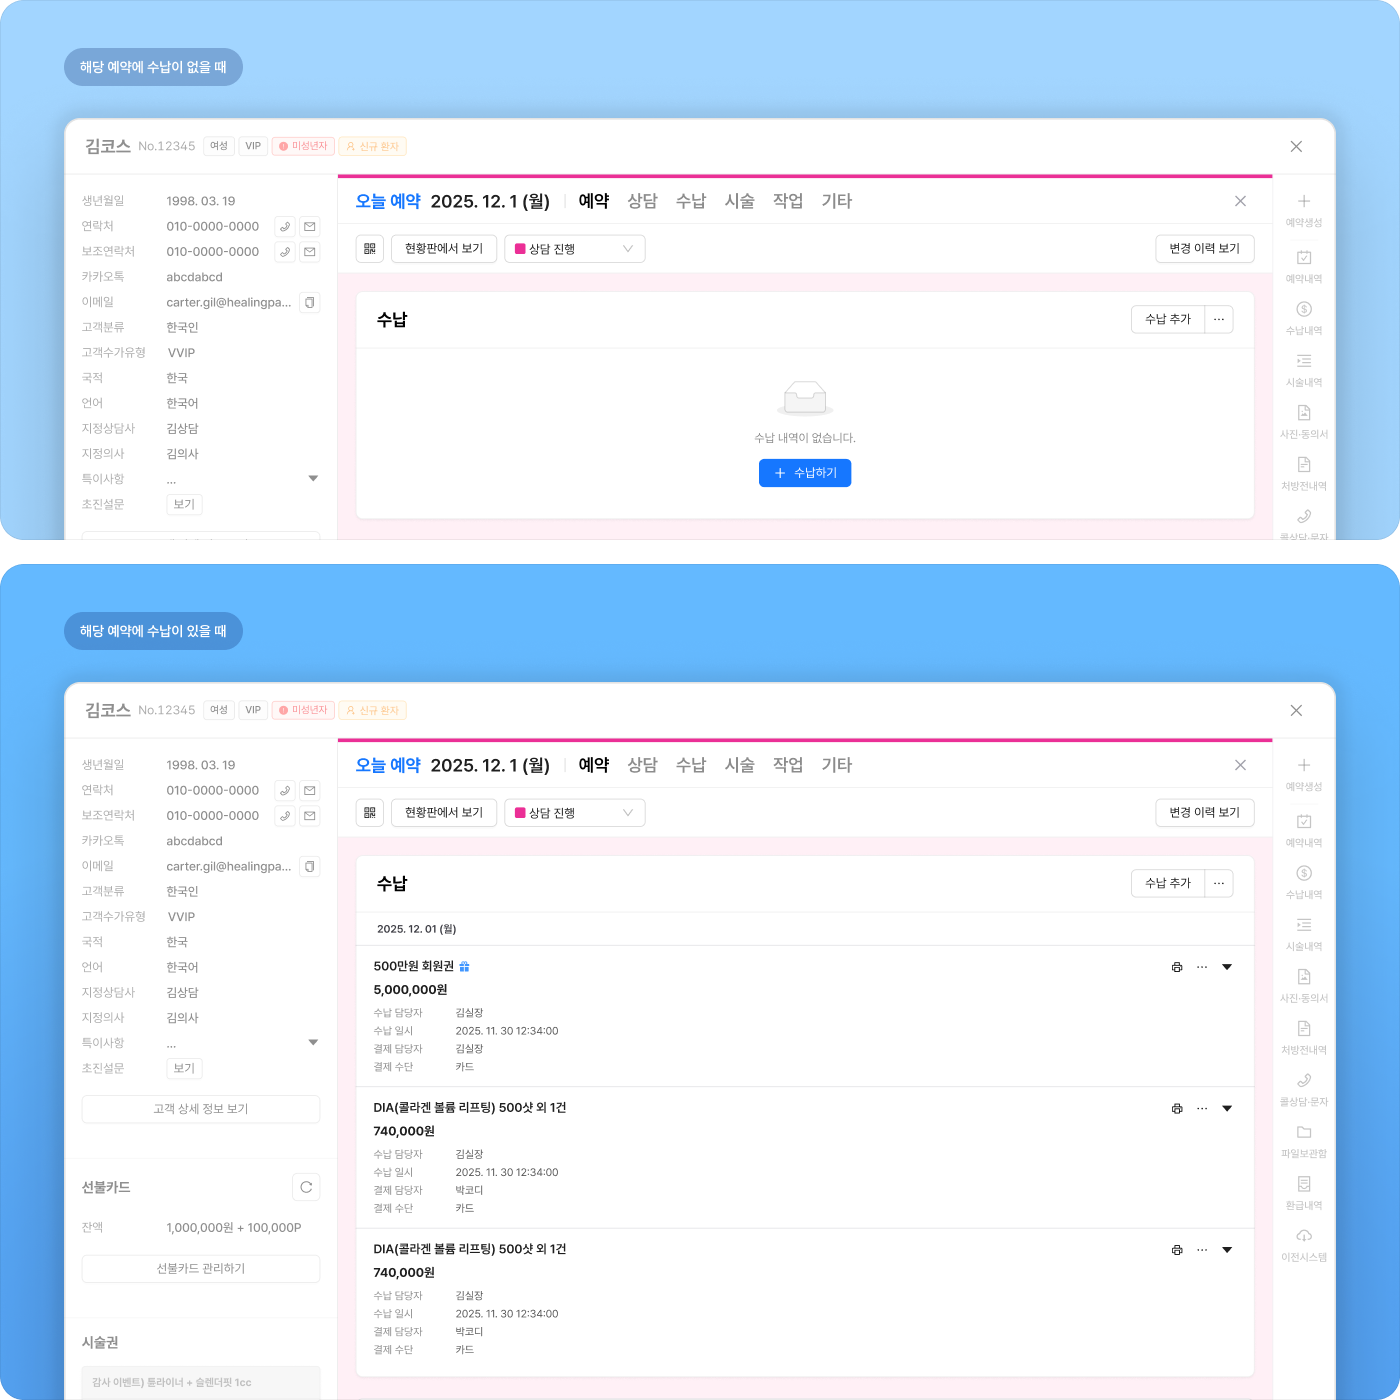Click 초진설문 보기 button in upper panel

tap(184, 505)
